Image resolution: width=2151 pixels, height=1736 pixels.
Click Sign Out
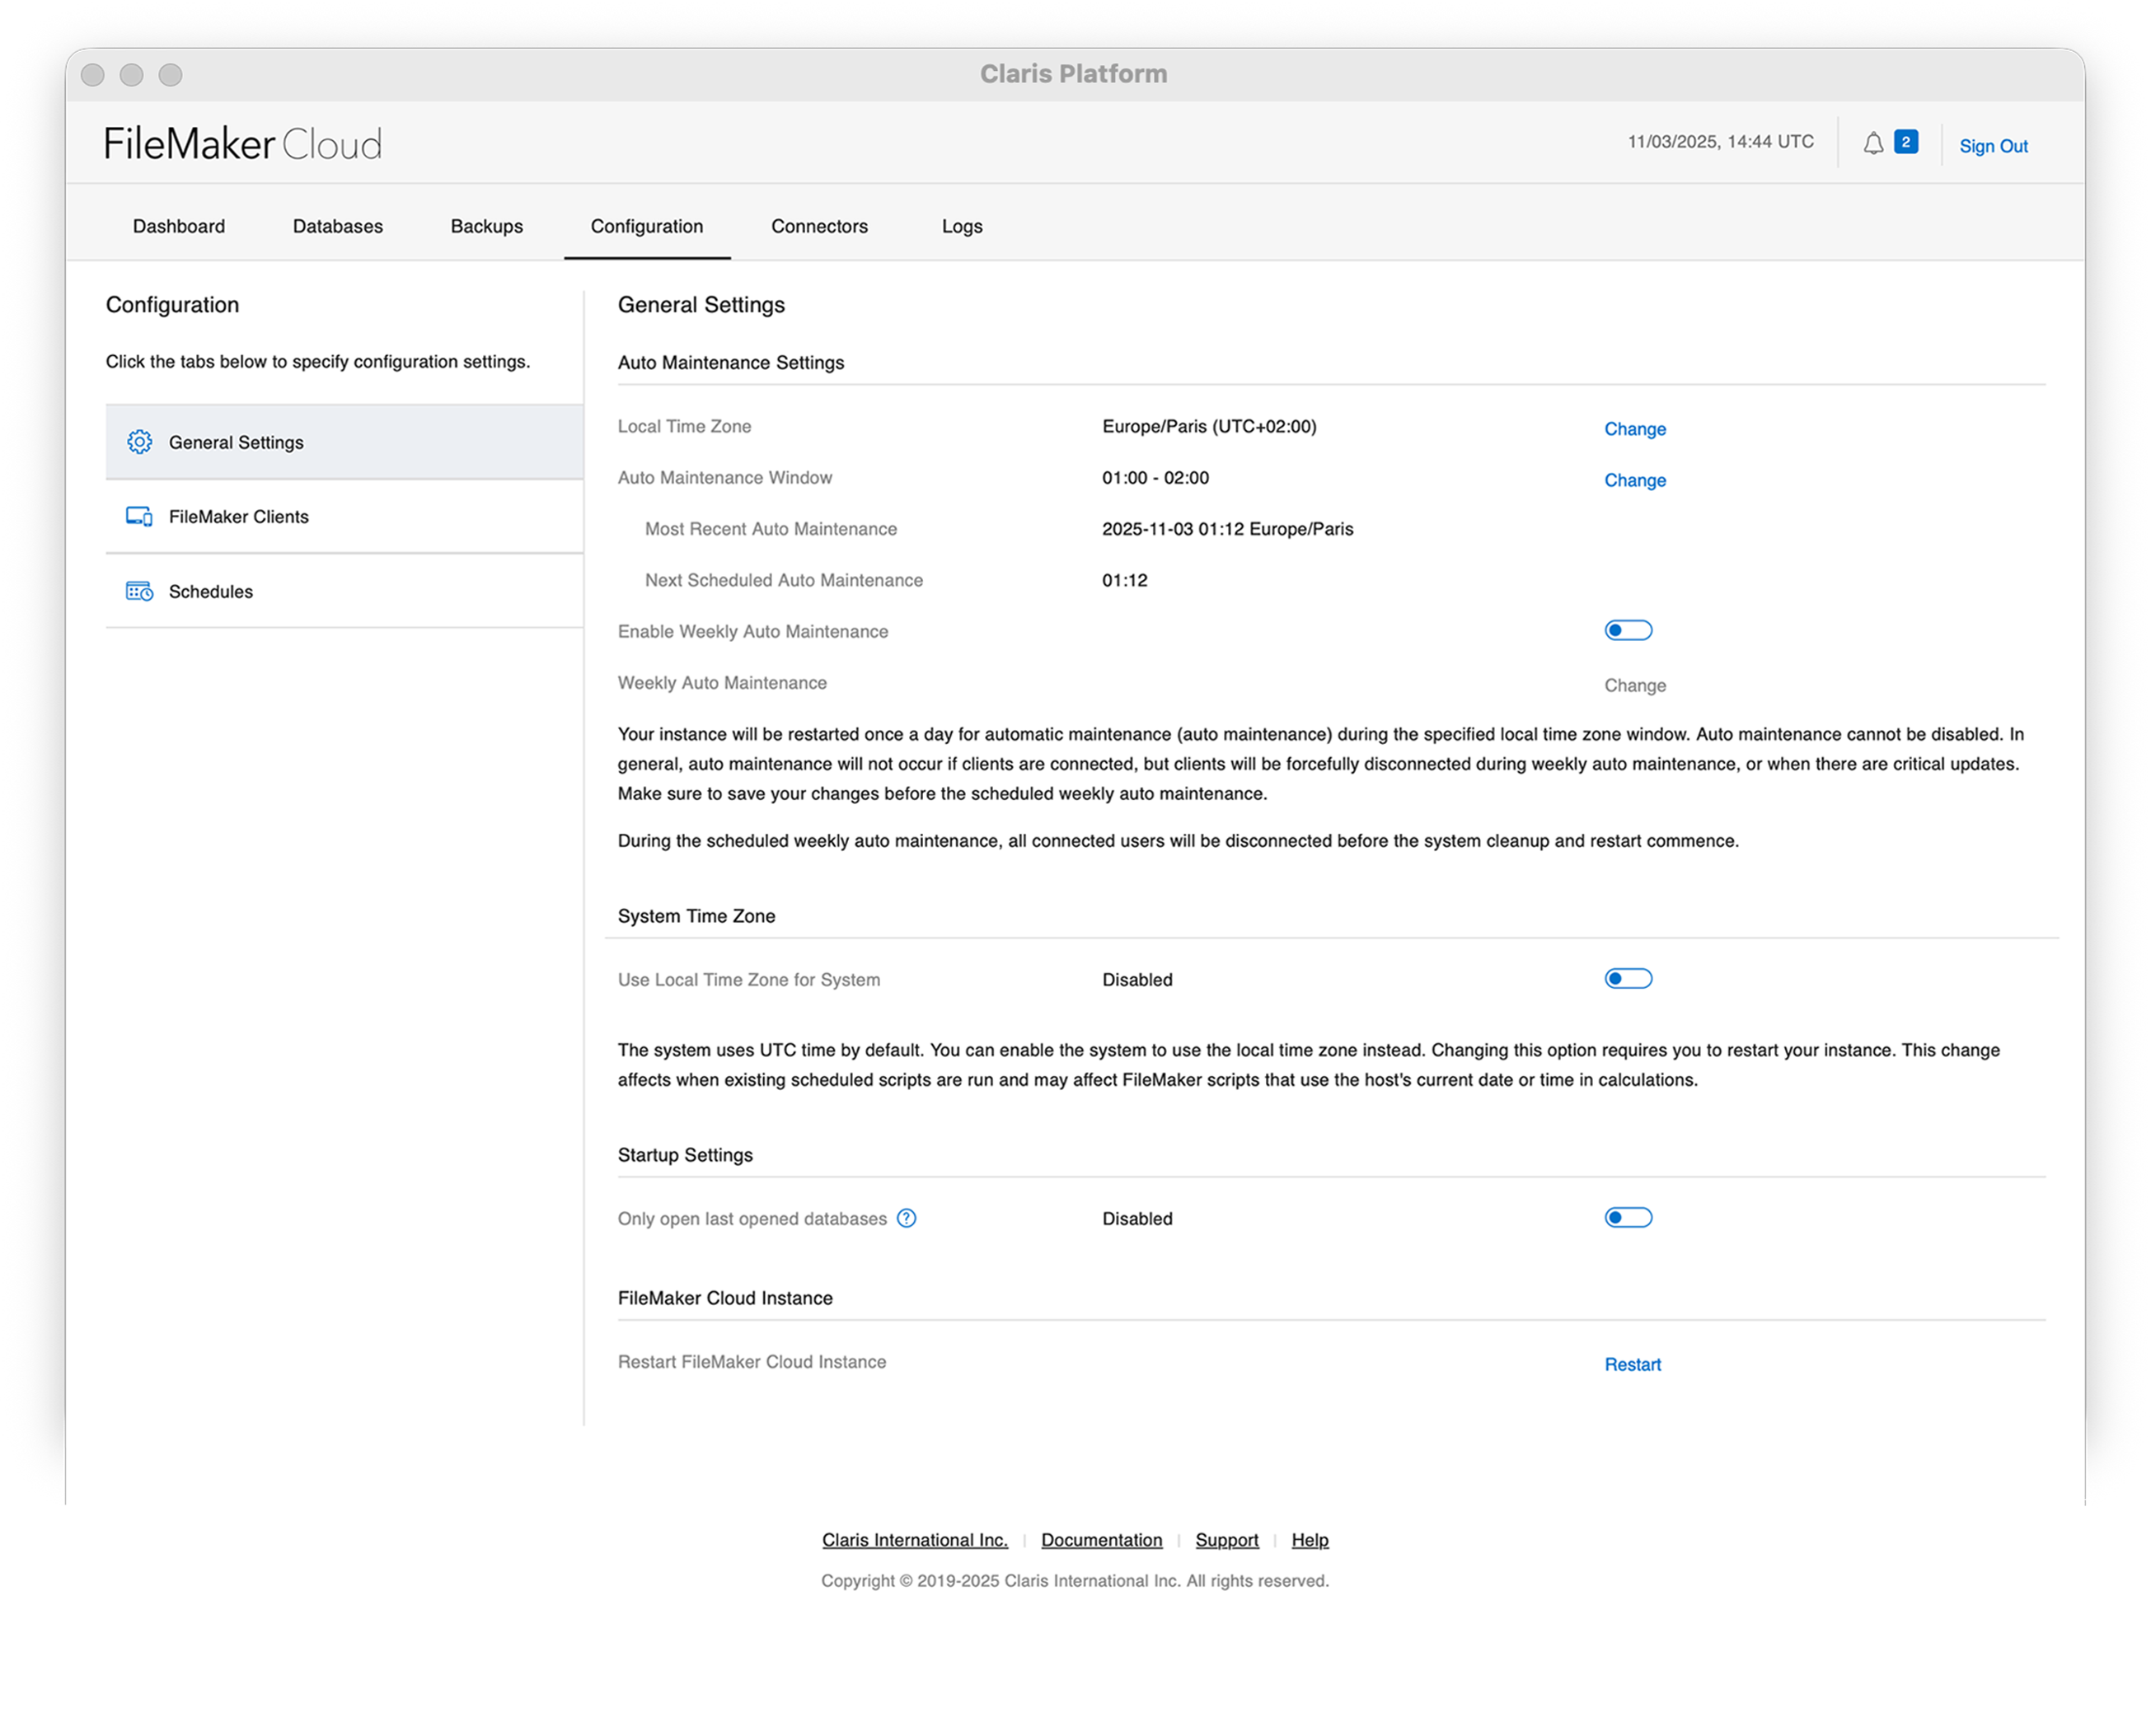point(1992,146)
